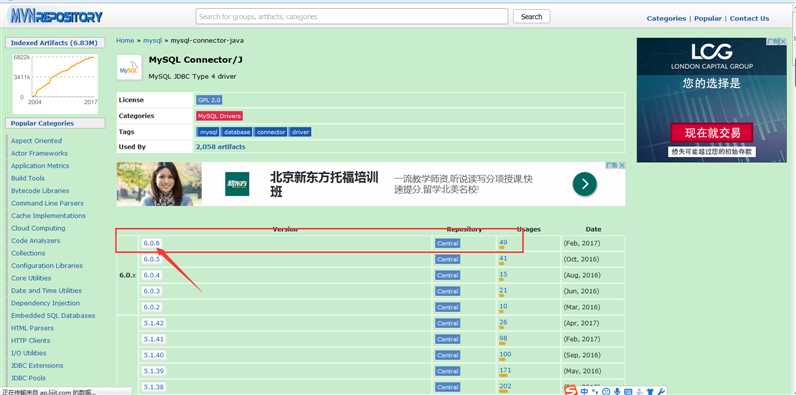Screen dimensions: 796x395
Task: Open version 6.0.5 link
Action: [x=151, y=259]
